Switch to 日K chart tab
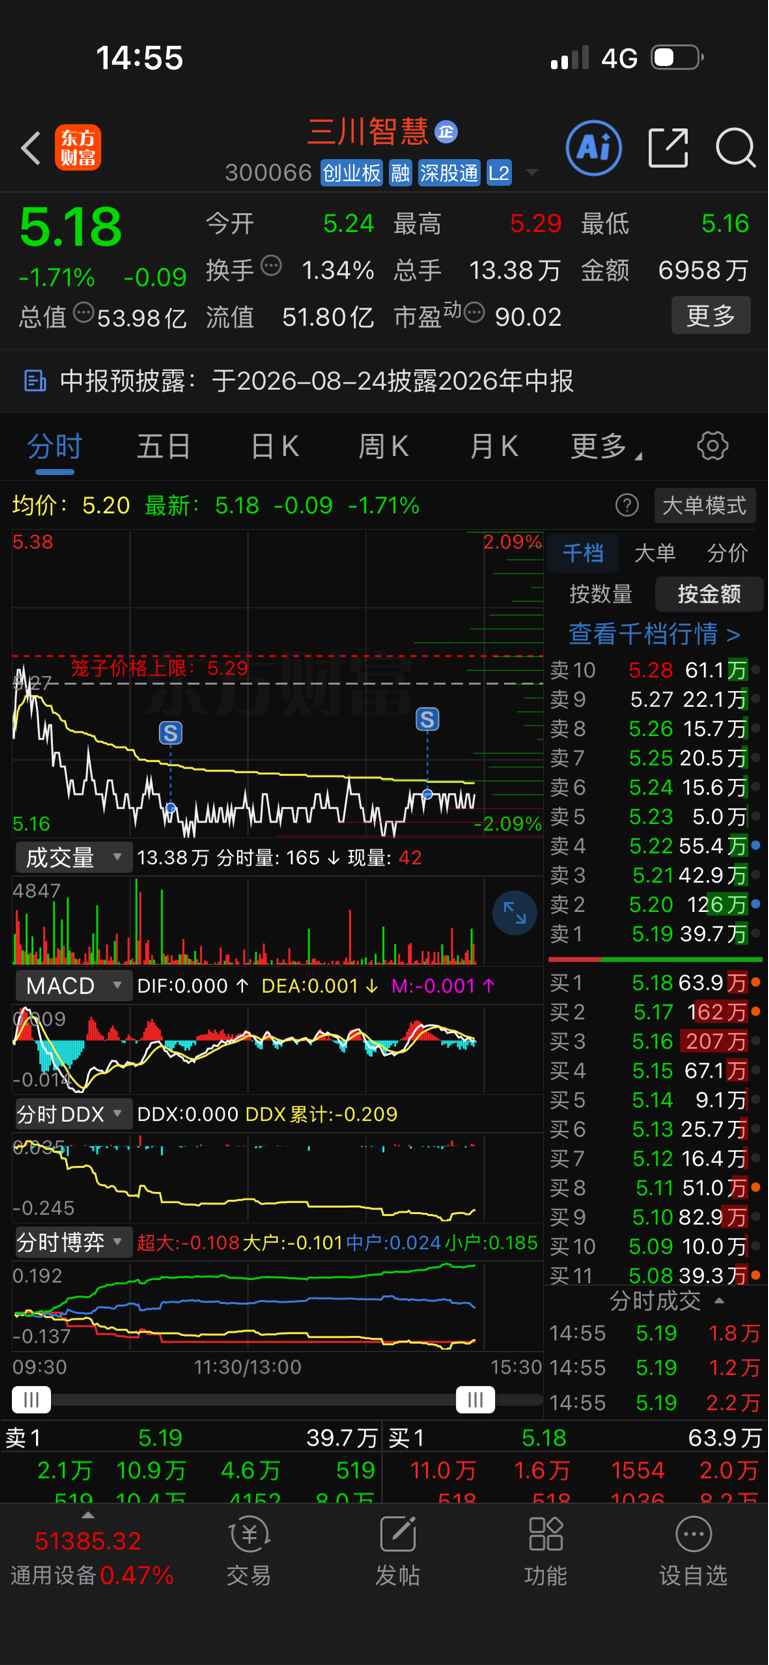The image size is (769, 1665). tap(274, 446)
